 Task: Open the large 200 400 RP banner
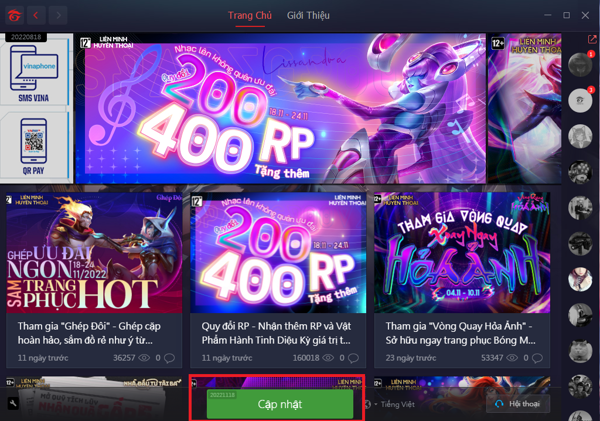(x=280, y=108)
